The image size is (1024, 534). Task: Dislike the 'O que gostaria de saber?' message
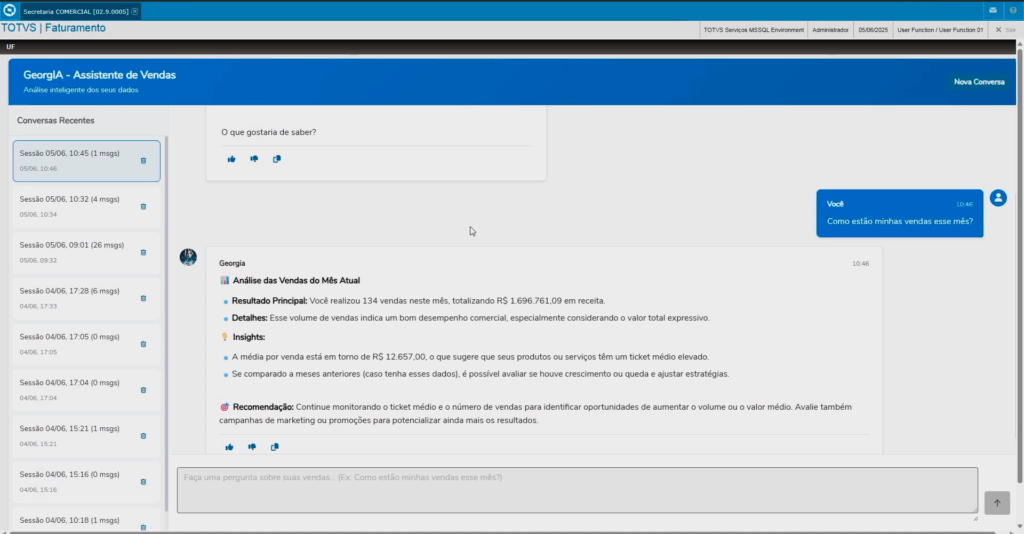[x=254, y=159]
